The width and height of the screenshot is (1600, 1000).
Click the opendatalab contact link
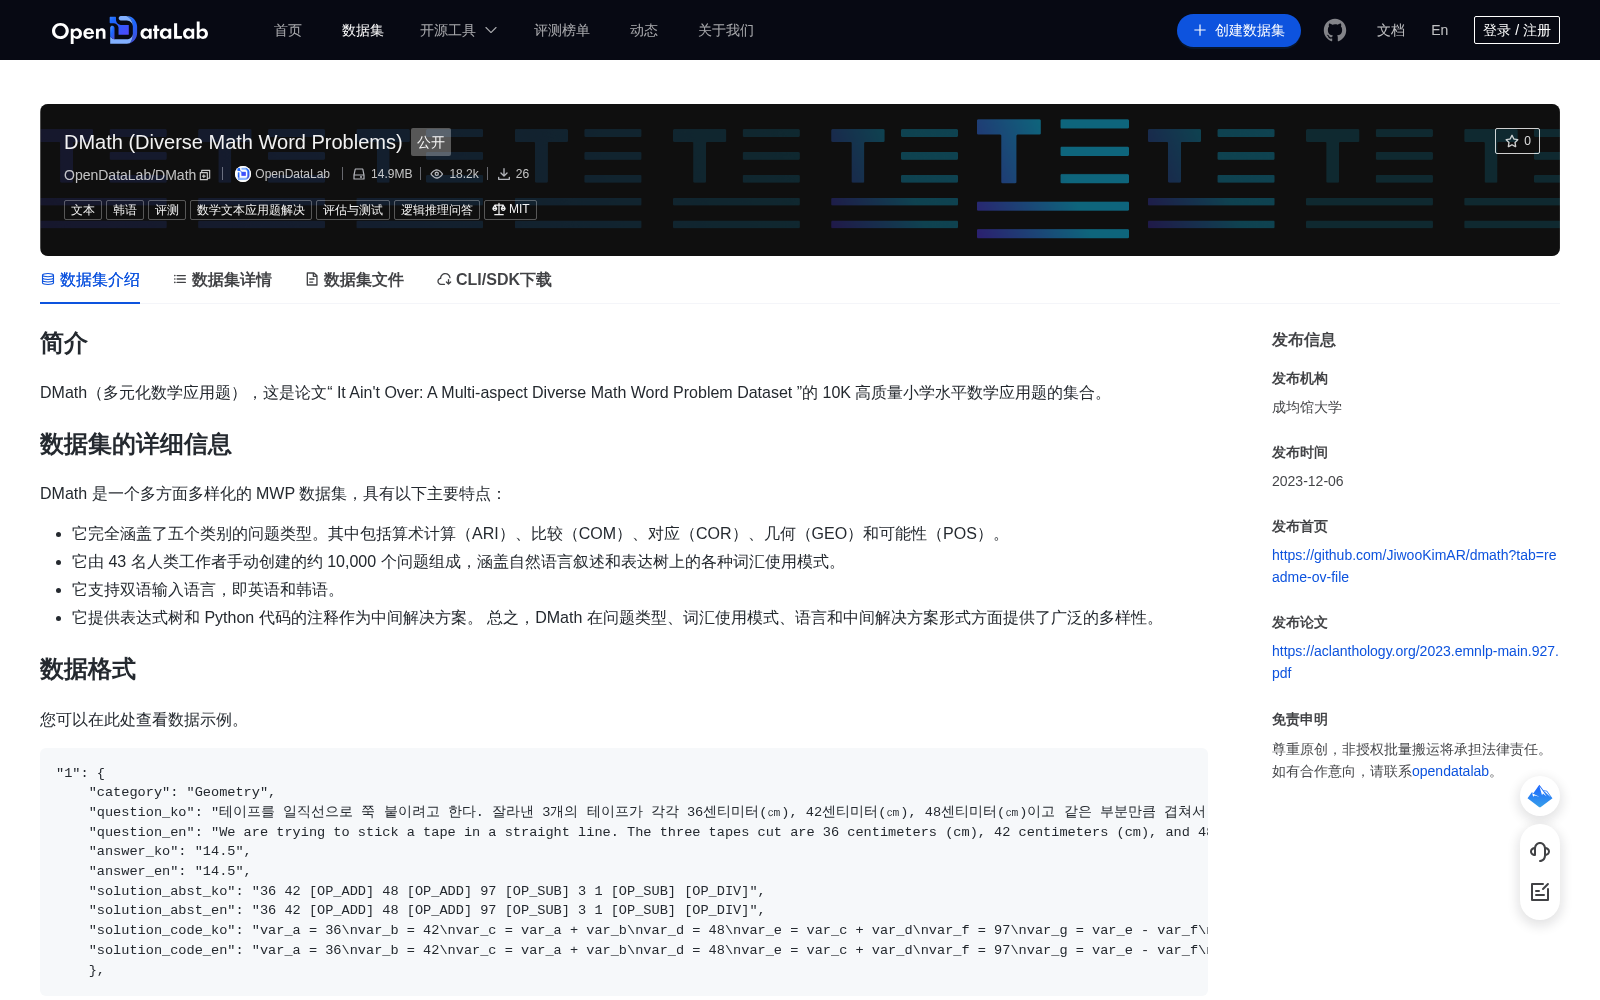tap(1450, 771)
